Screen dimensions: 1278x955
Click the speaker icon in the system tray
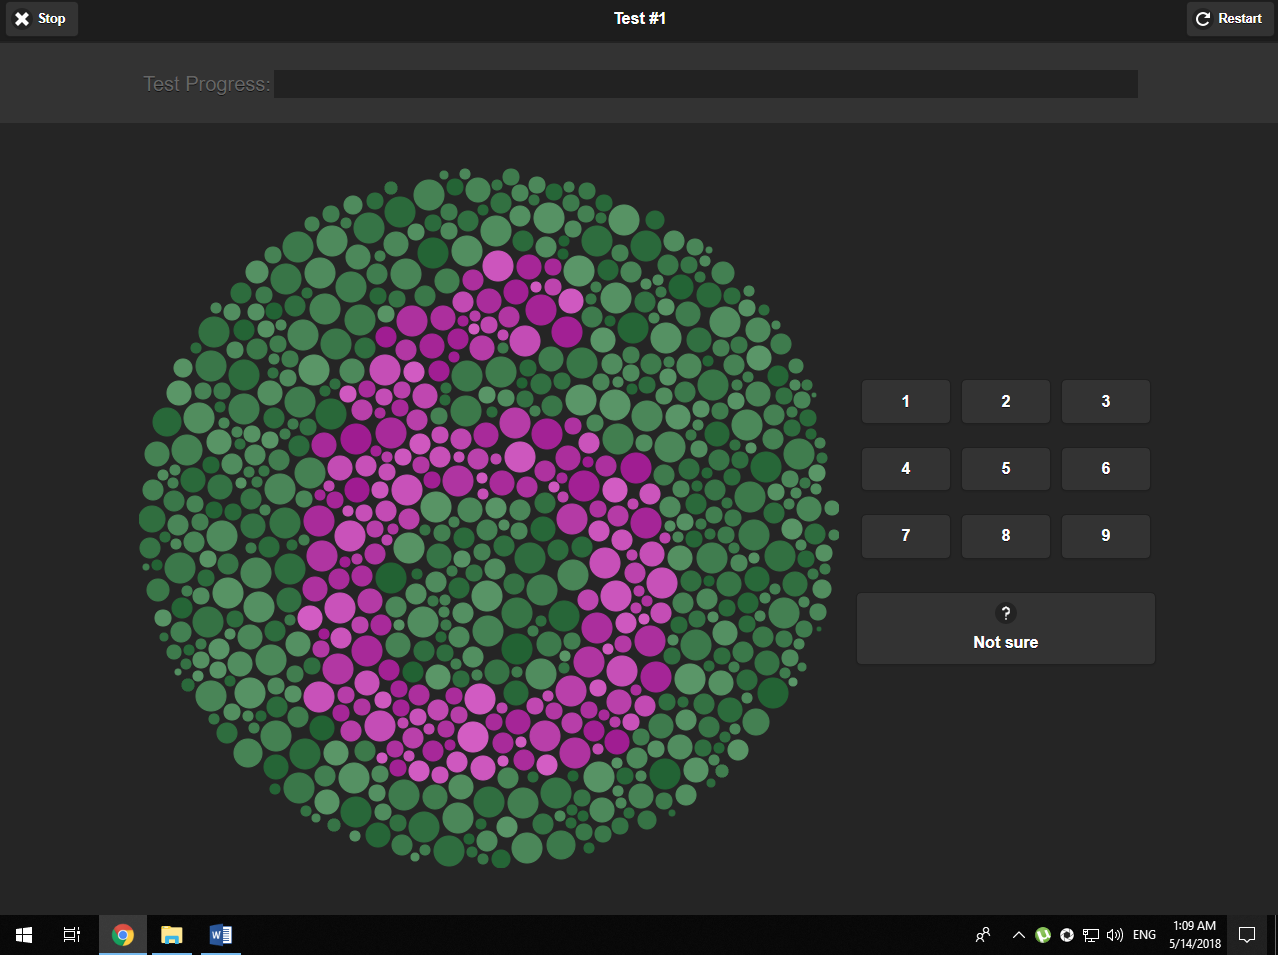click(1114, 935)
